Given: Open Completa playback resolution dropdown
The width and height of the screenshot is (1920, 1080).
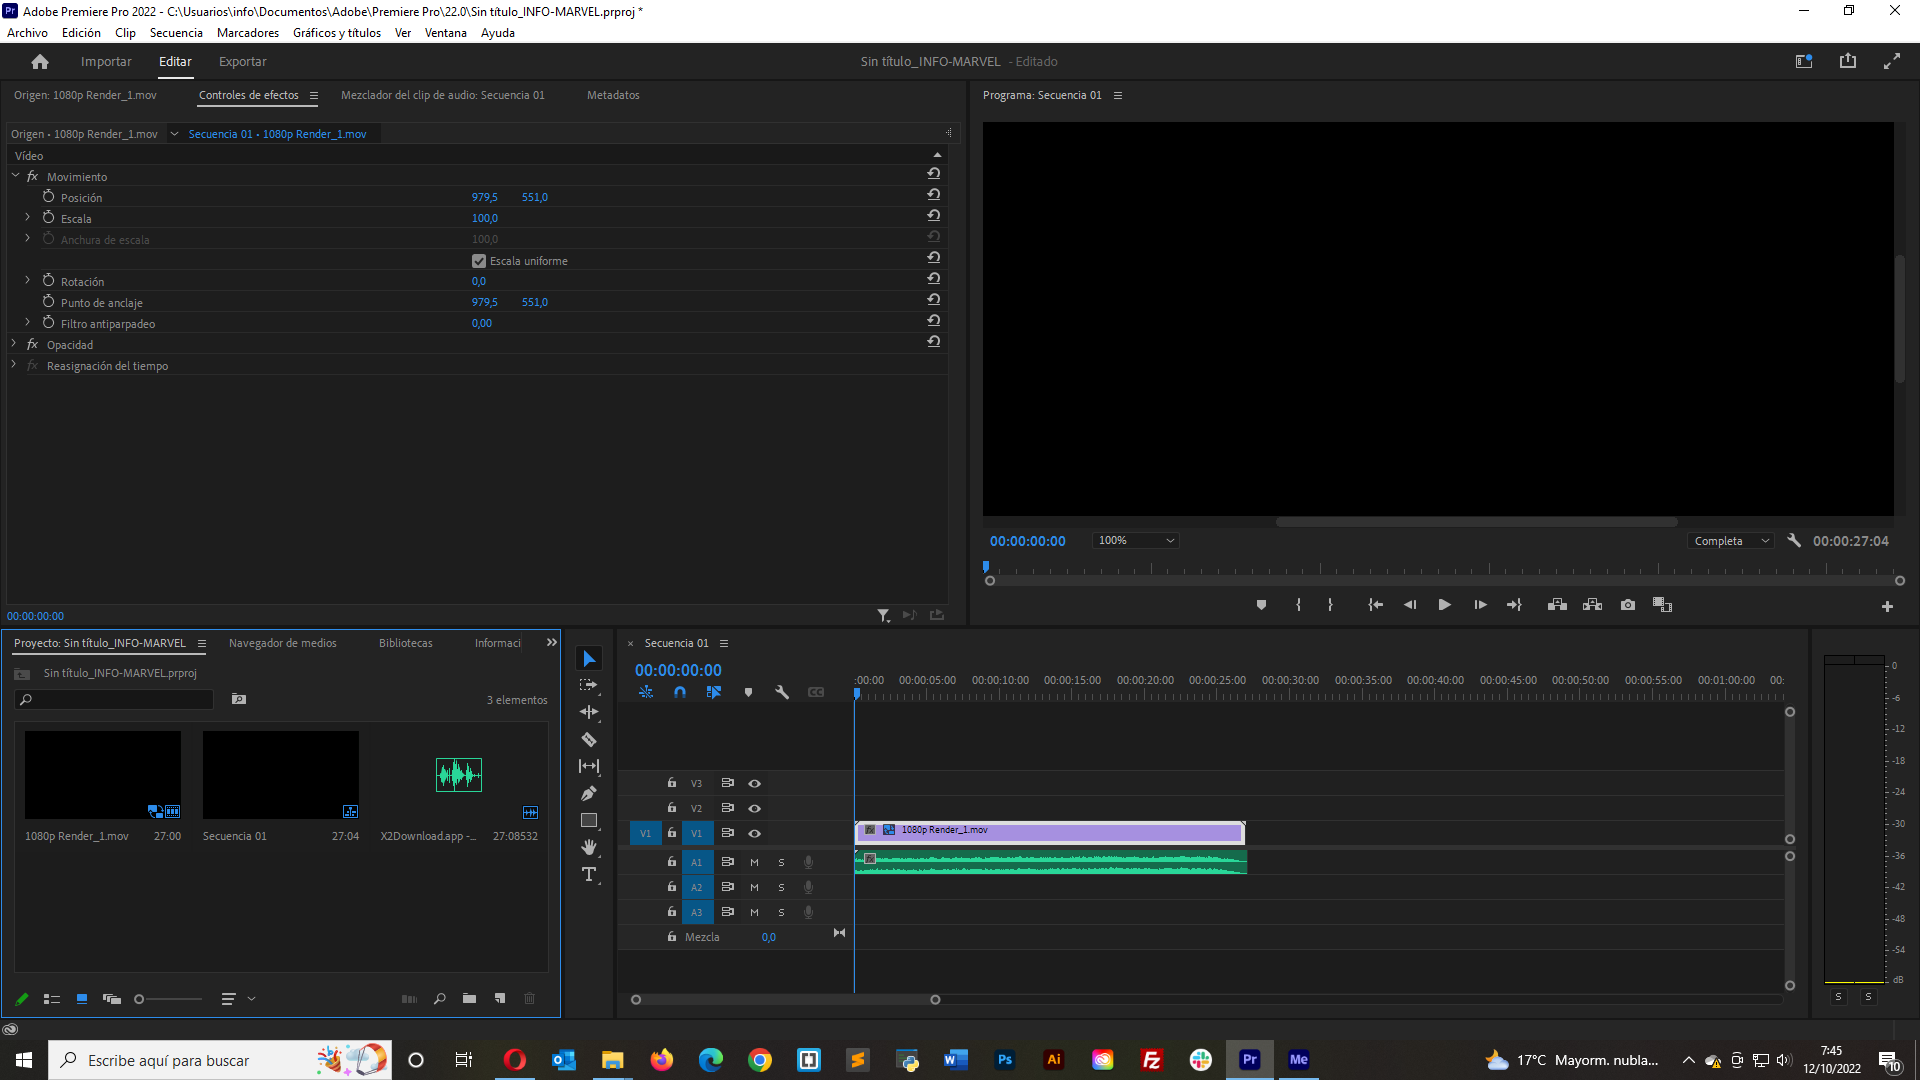Looking at the screenshot, I should click(x=1731, y=541).
